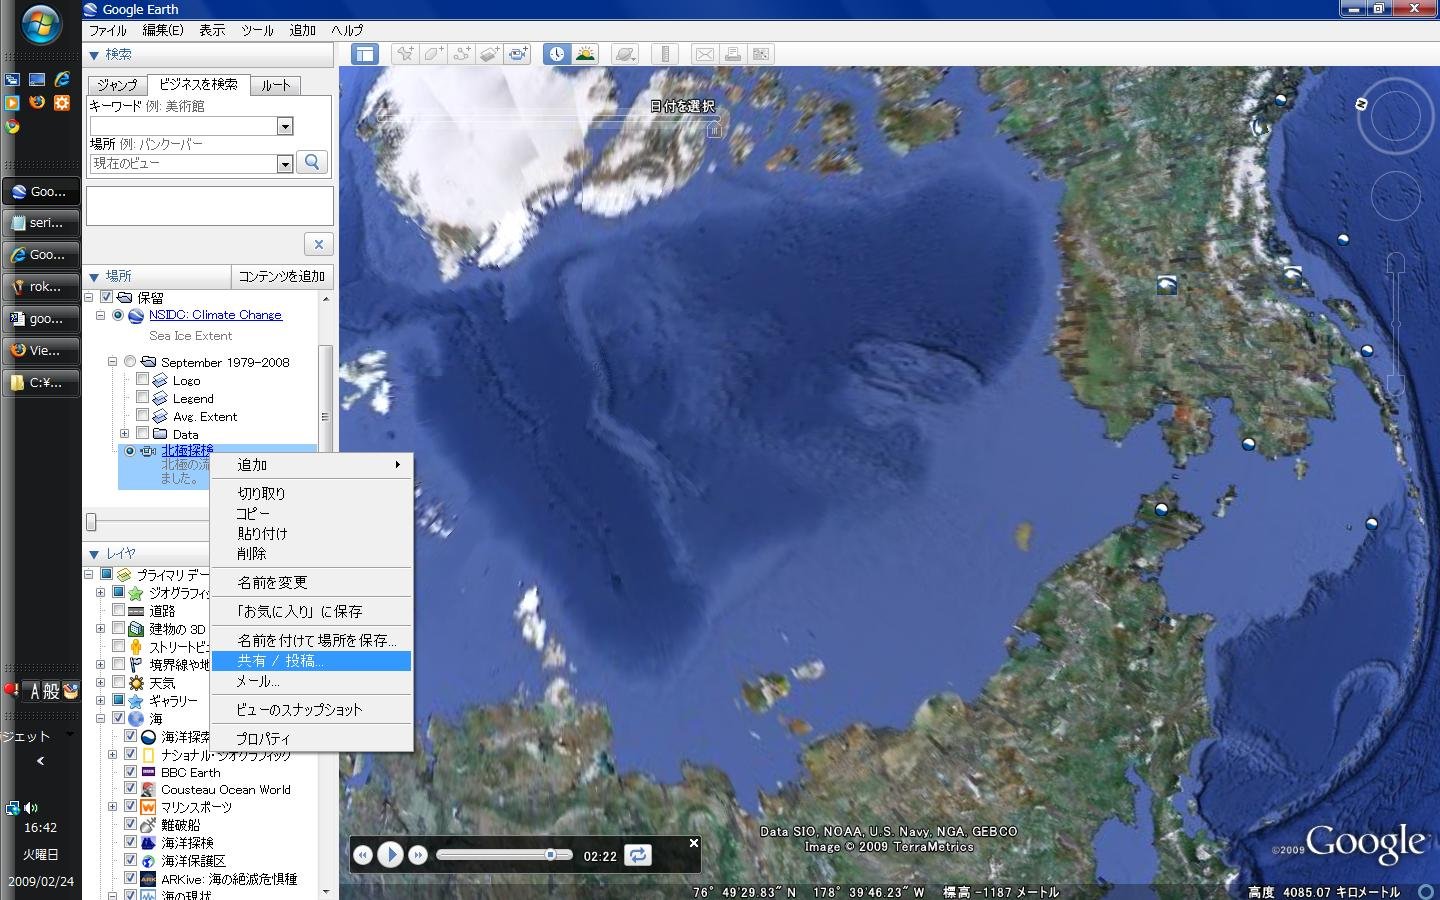The width and height of the screenshot is (1440, 900).
Task: Click the Windows Start orb
Action: coord(40,24)
